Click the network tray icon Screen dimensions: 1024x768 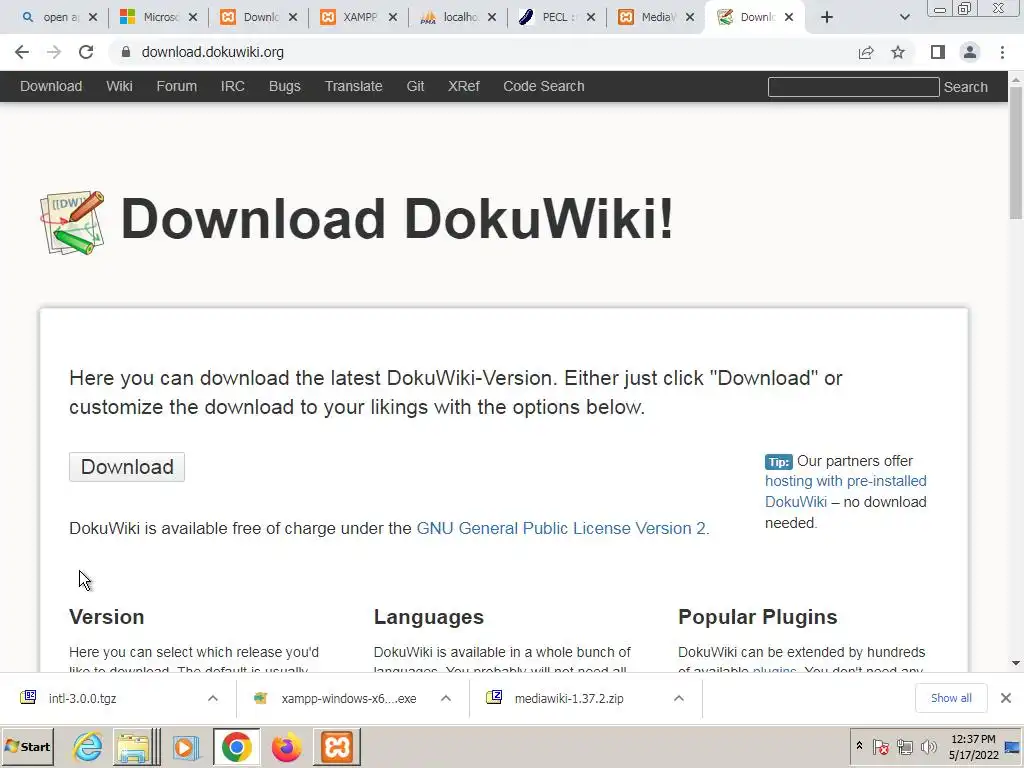[905, 746]
